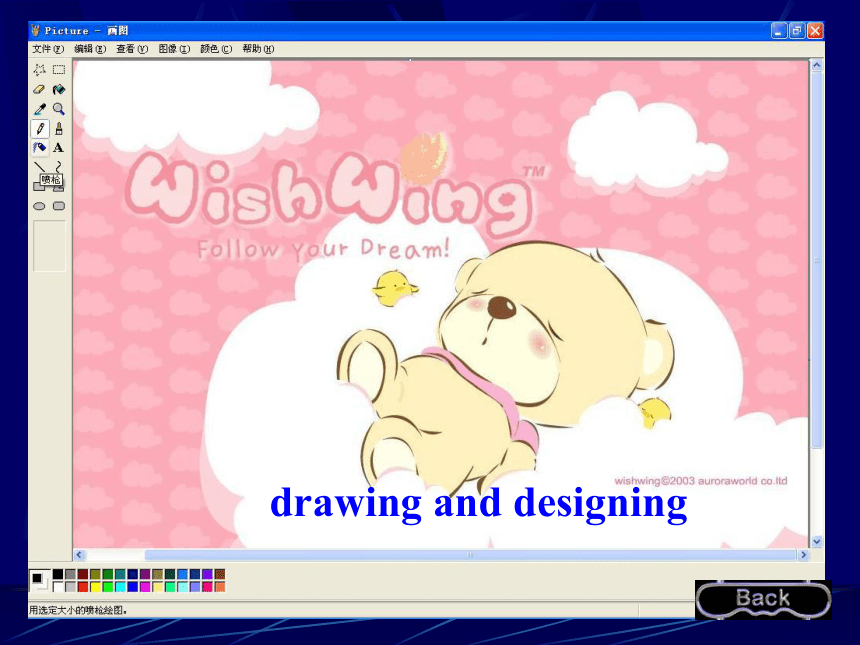Image resolution: width=860 pixels, height=645 pixels.
Task: Select the brown palette swatch
Action: click(x=220, y=574)
